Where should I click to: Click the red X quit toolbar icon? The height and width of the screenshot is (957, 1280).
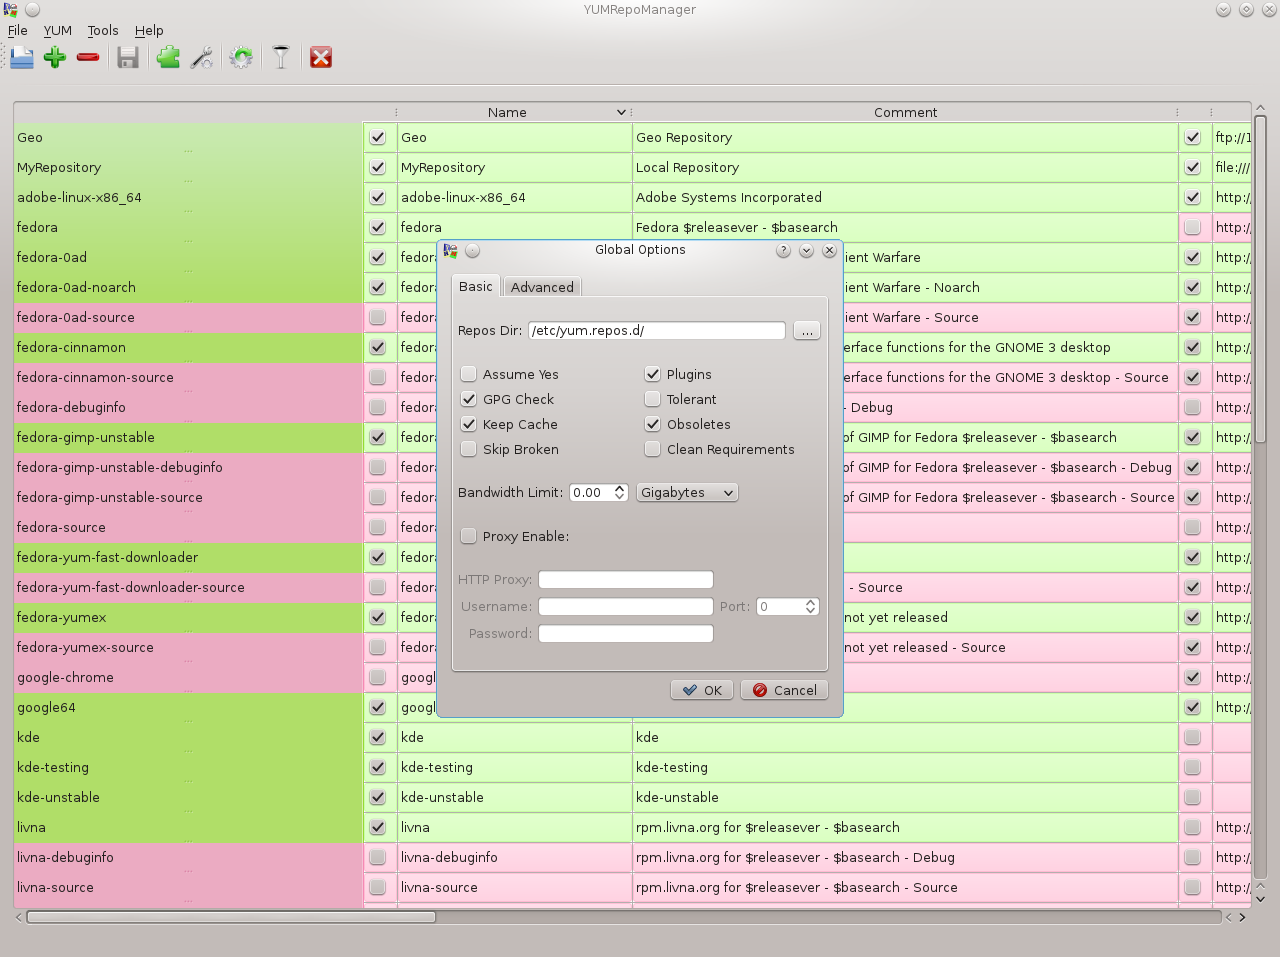[321, 57]
